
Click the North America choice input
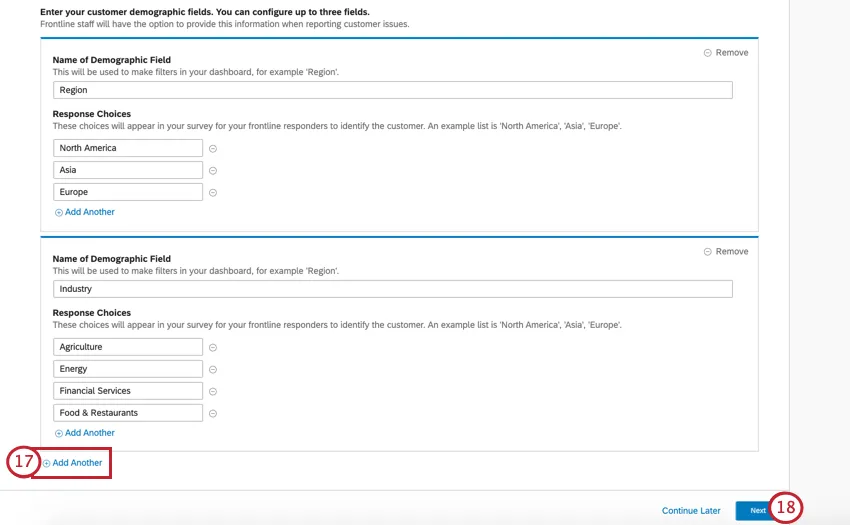128,148
